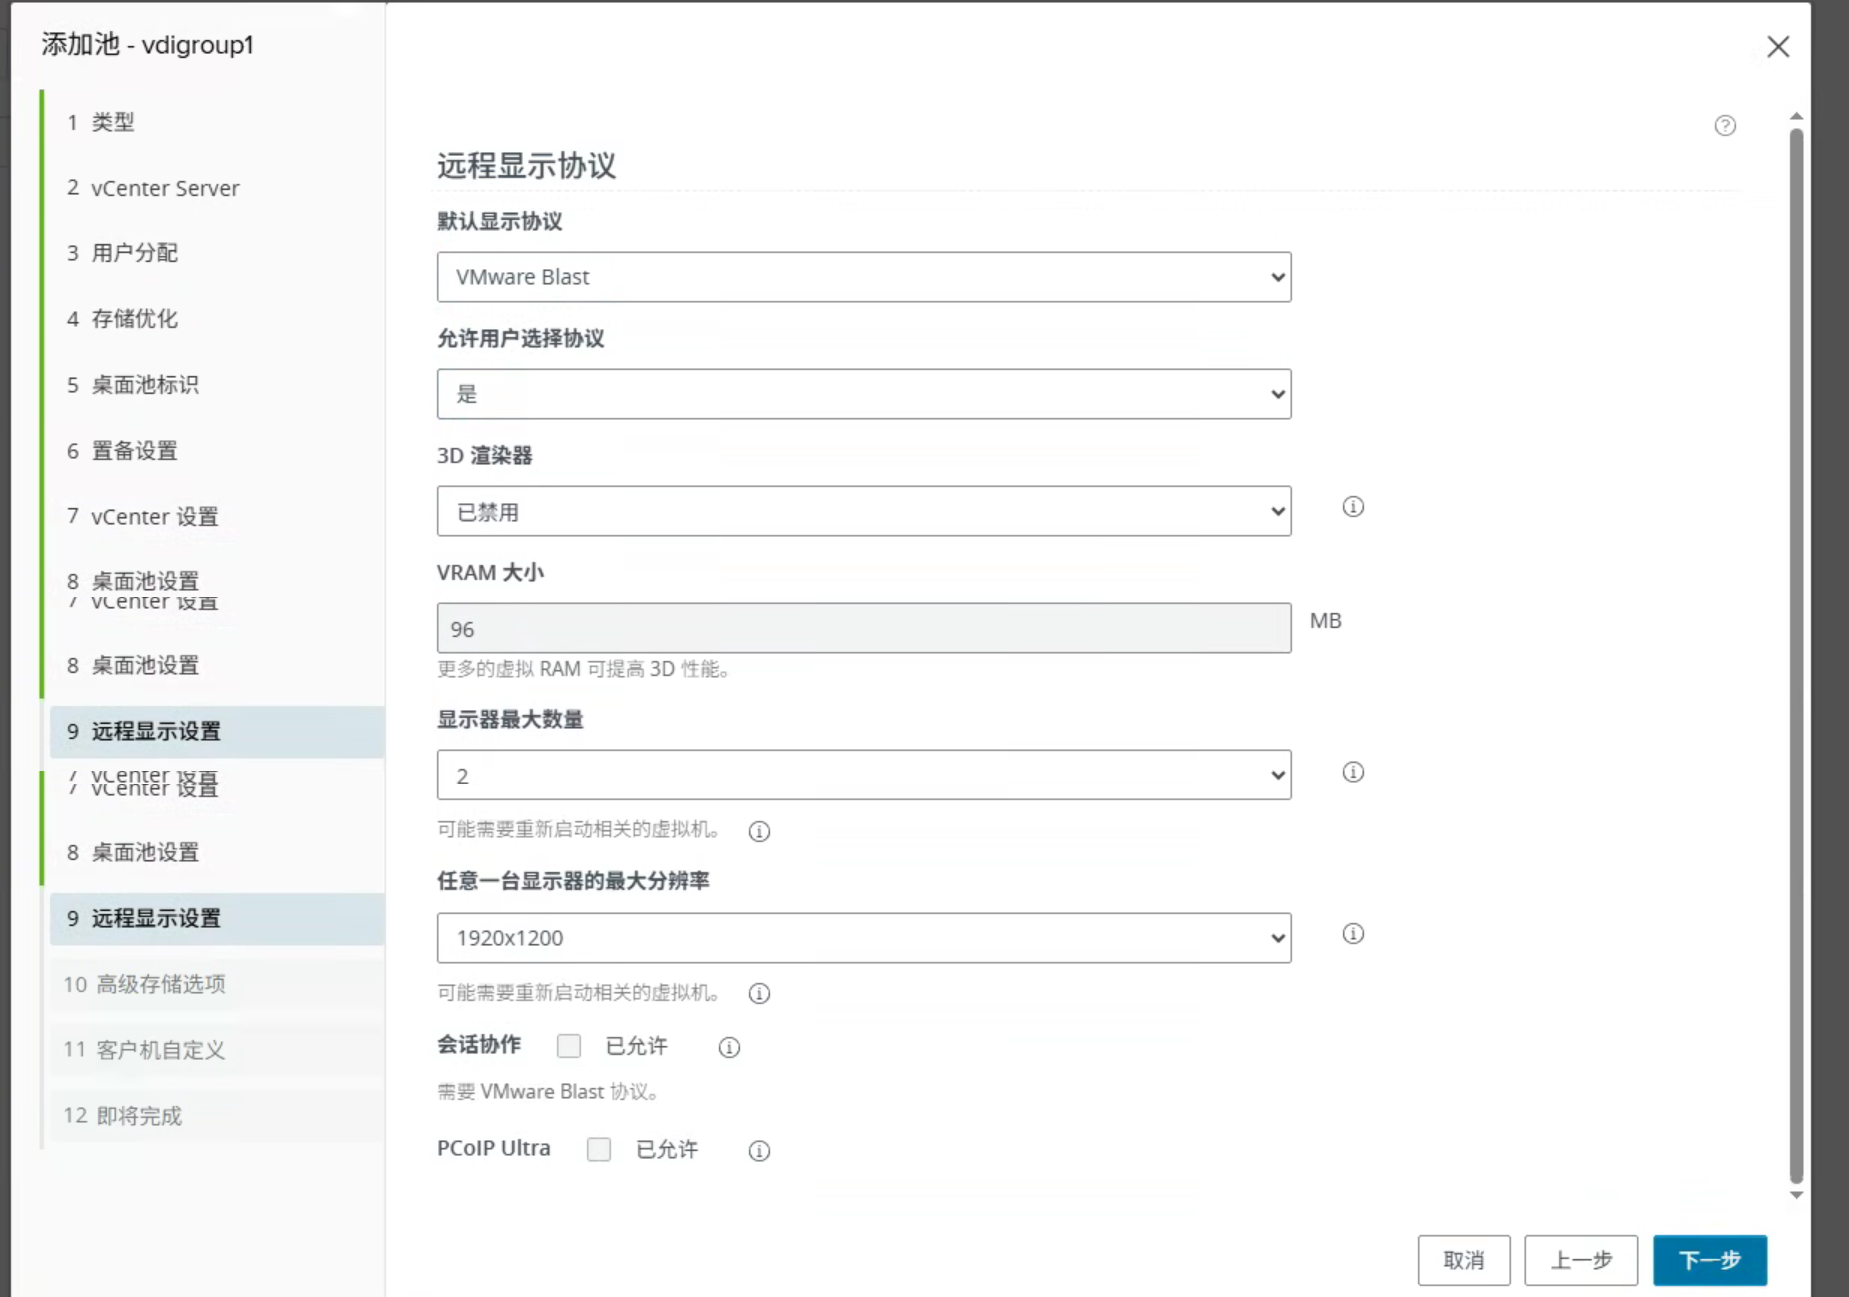Open 3D 渲染器 已禁用 dropdown
This screenshot has height=1297, width=1849.
(864, 511)
